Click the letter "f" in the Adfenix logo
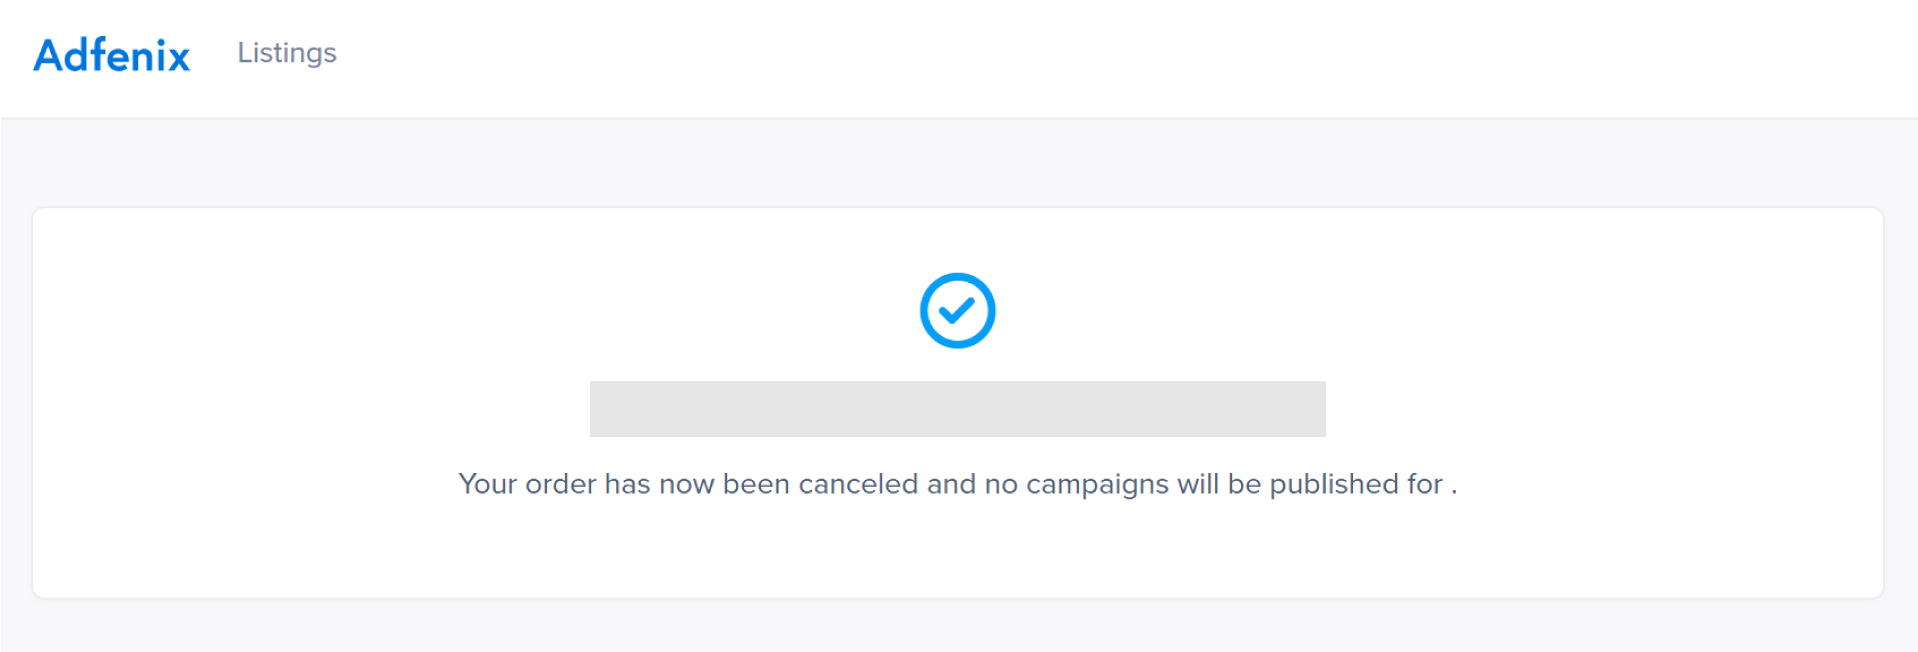The image size is (1918, 652). click(92, 55)
